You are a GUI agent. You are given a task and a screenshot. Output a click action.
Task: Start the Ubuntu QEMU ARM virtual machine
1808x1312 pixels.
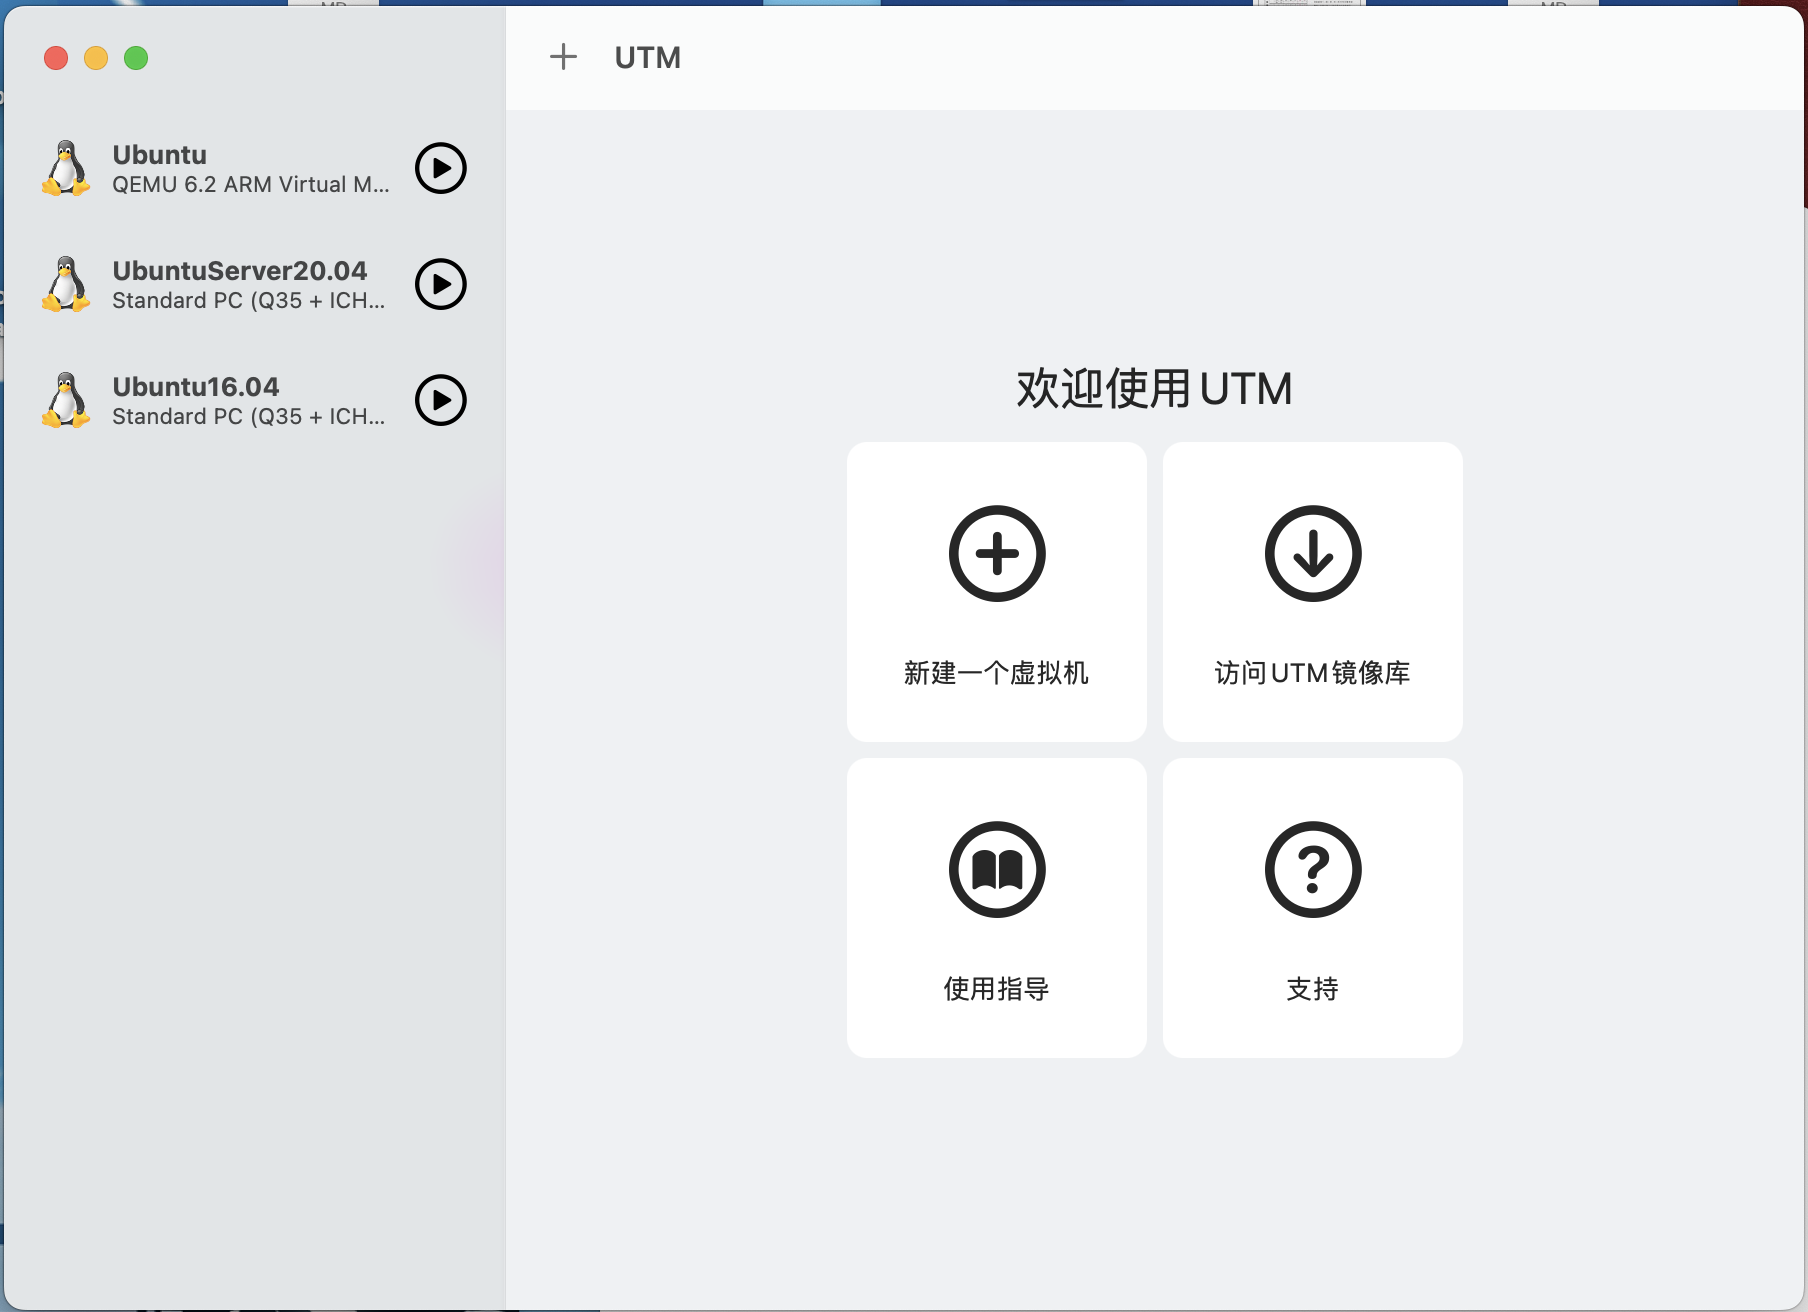coord(441,168)
